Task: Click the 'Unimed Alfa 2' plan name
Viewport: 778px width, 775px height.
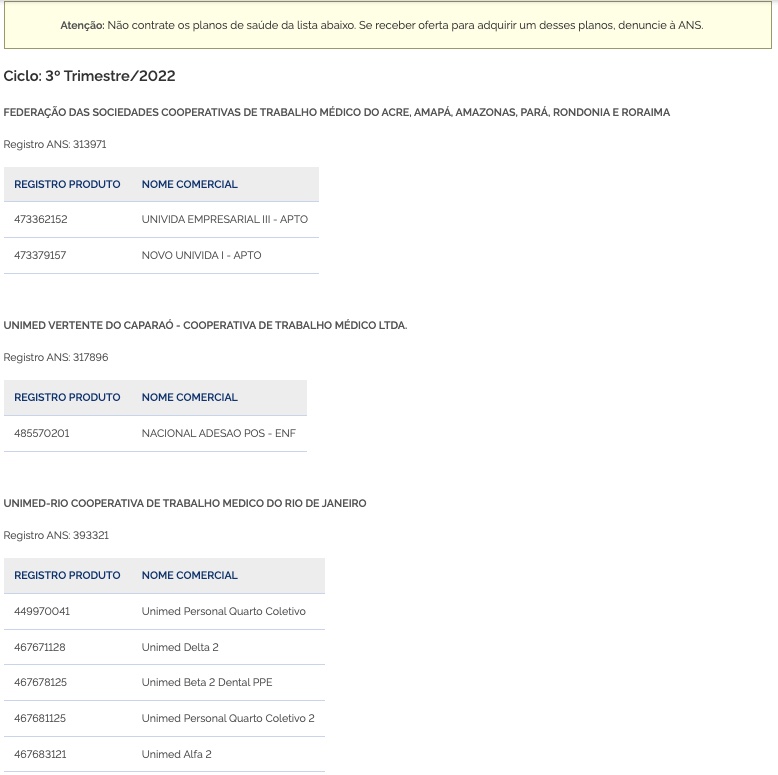Action: 176,754
